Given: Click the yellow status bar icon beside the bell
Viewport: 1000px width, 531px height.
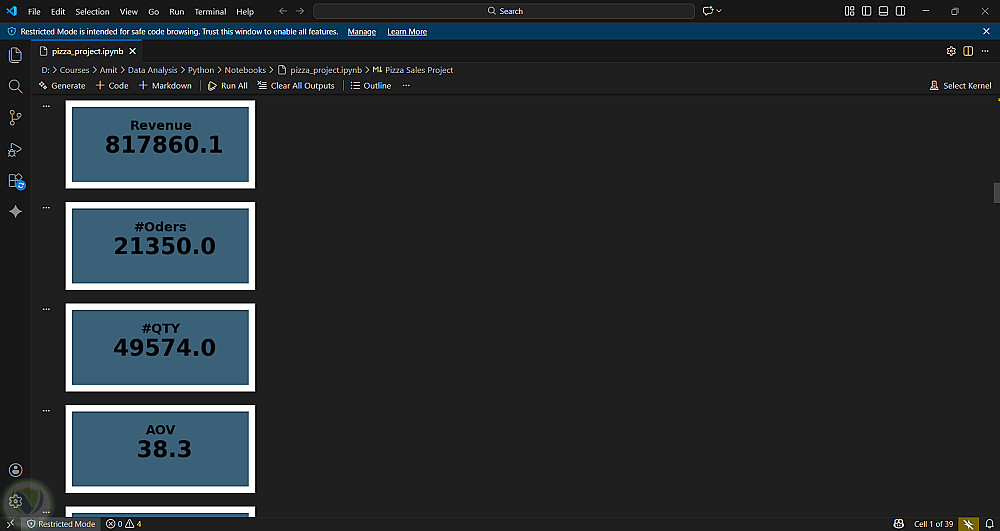Looking at the screenshot, I should (x=969, y=524).
